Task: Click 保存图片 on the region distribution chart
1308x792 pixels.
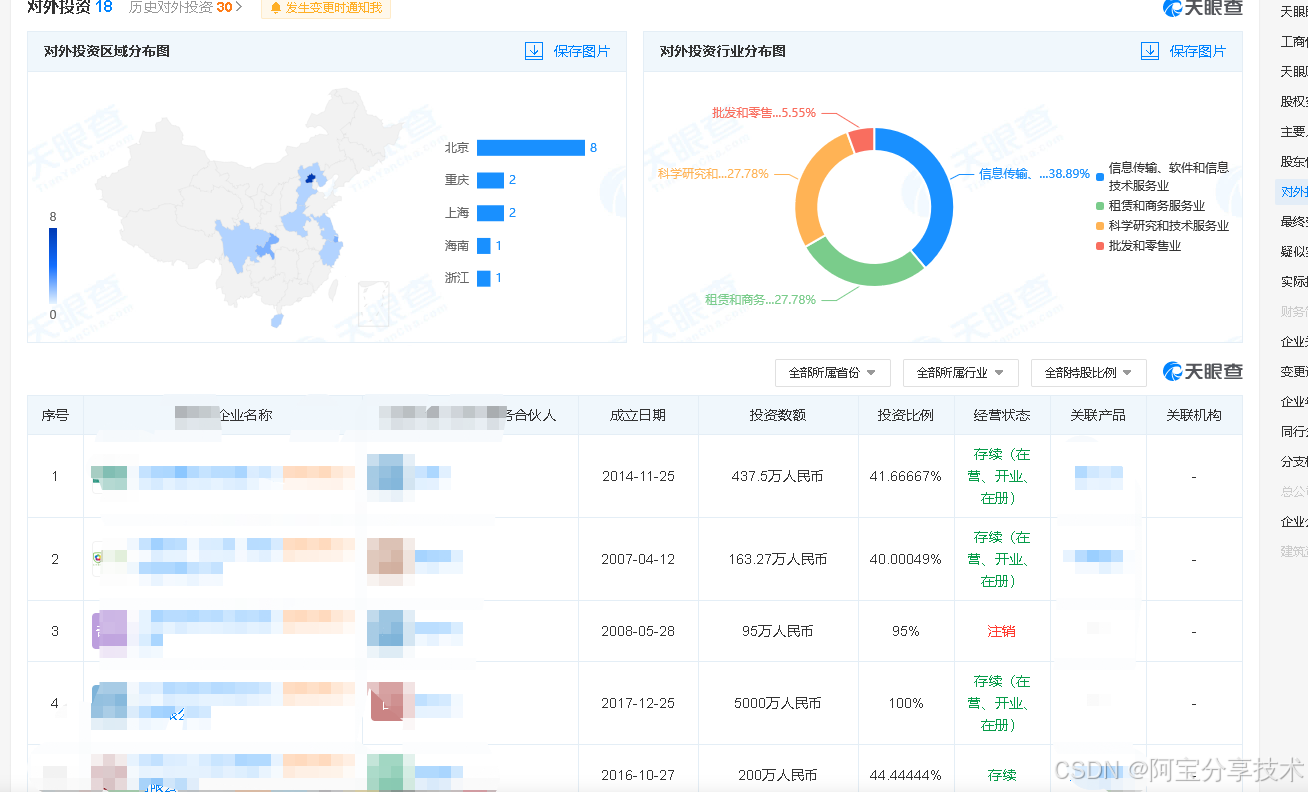Action: pos(582,51)
